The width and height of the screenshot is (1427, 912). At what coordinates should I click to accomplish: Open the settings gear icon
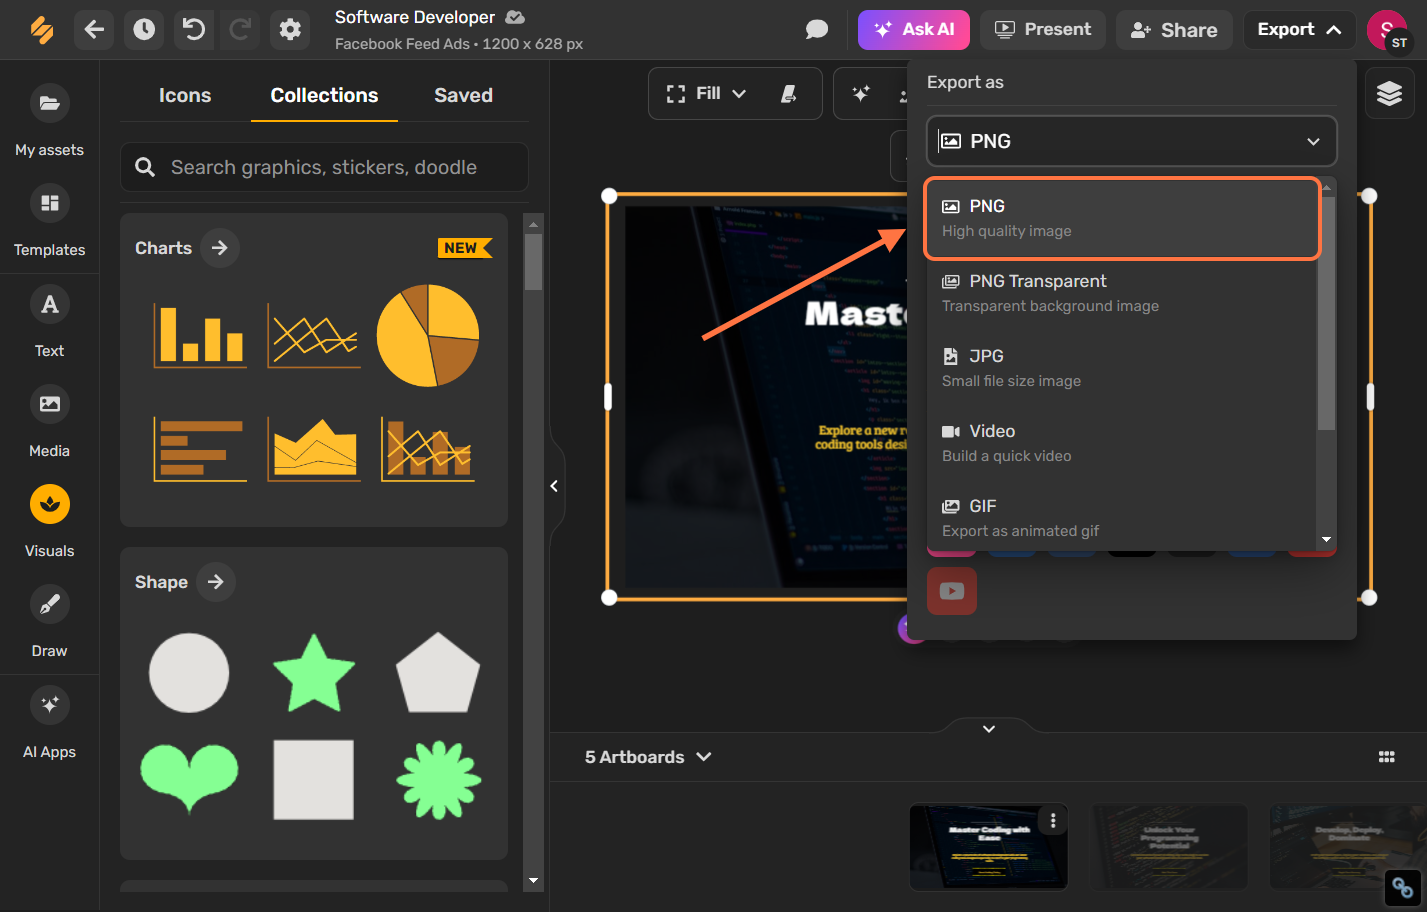point(290,30)
